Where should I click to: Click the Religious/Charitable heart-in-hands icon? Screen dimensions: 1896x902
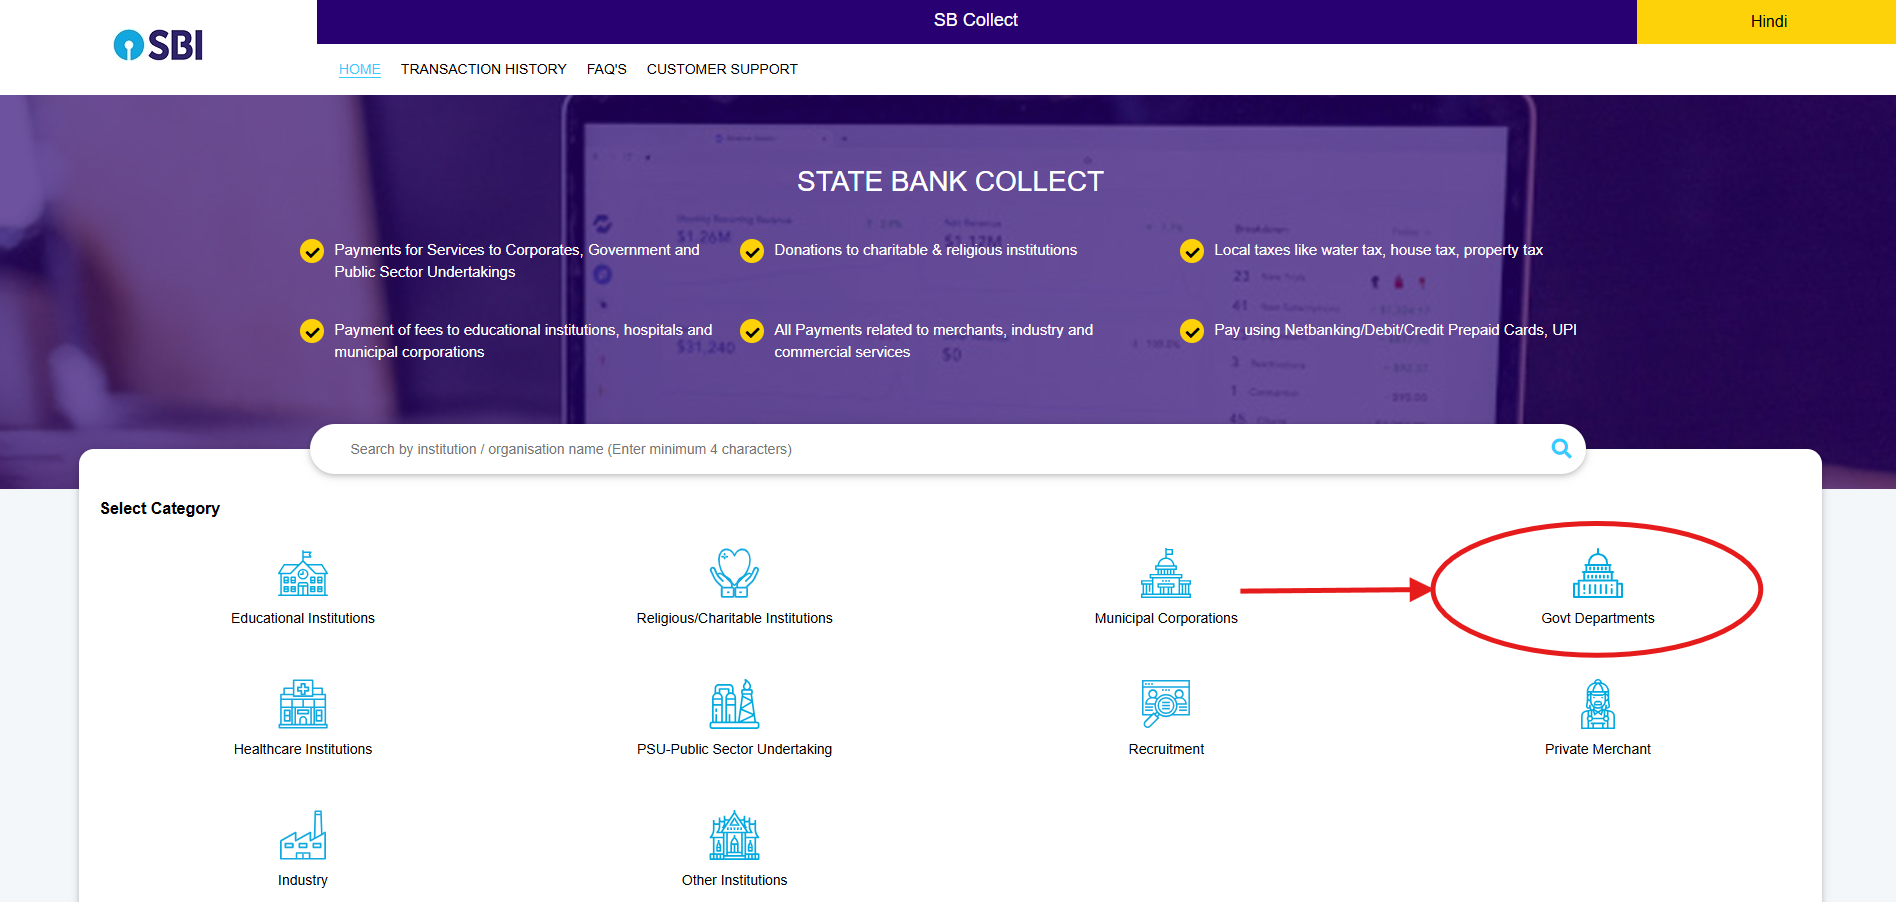[734, 573]
